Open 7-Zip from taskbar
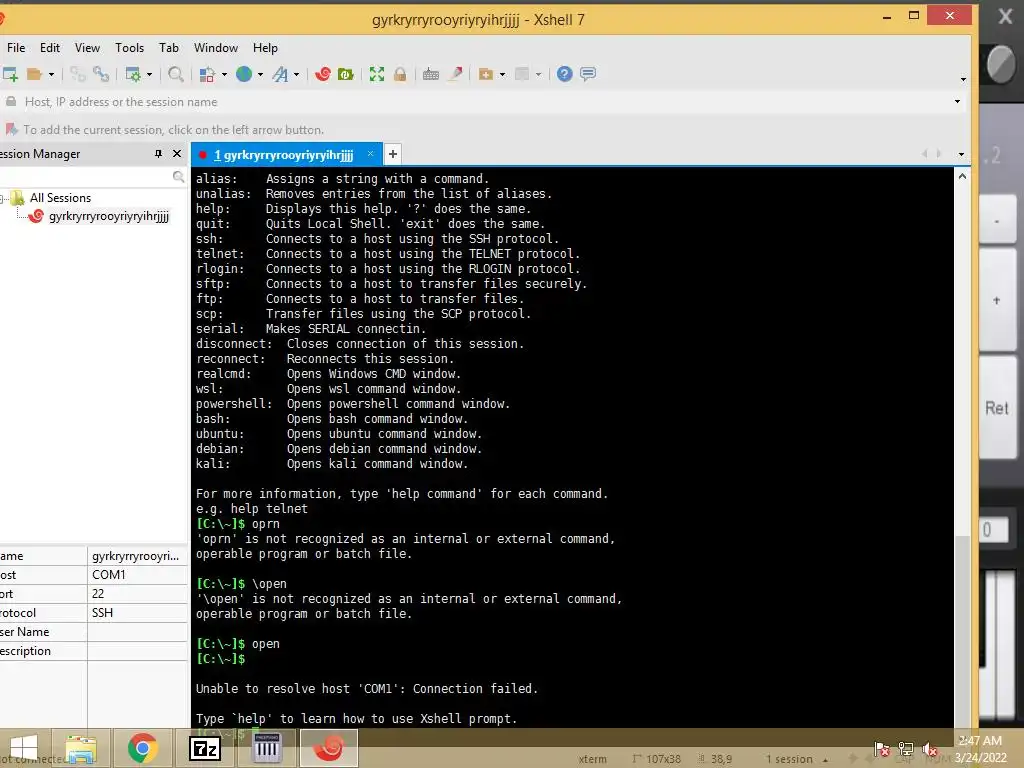This screenshot has height=768, width=1024. (x=204, y=748)
